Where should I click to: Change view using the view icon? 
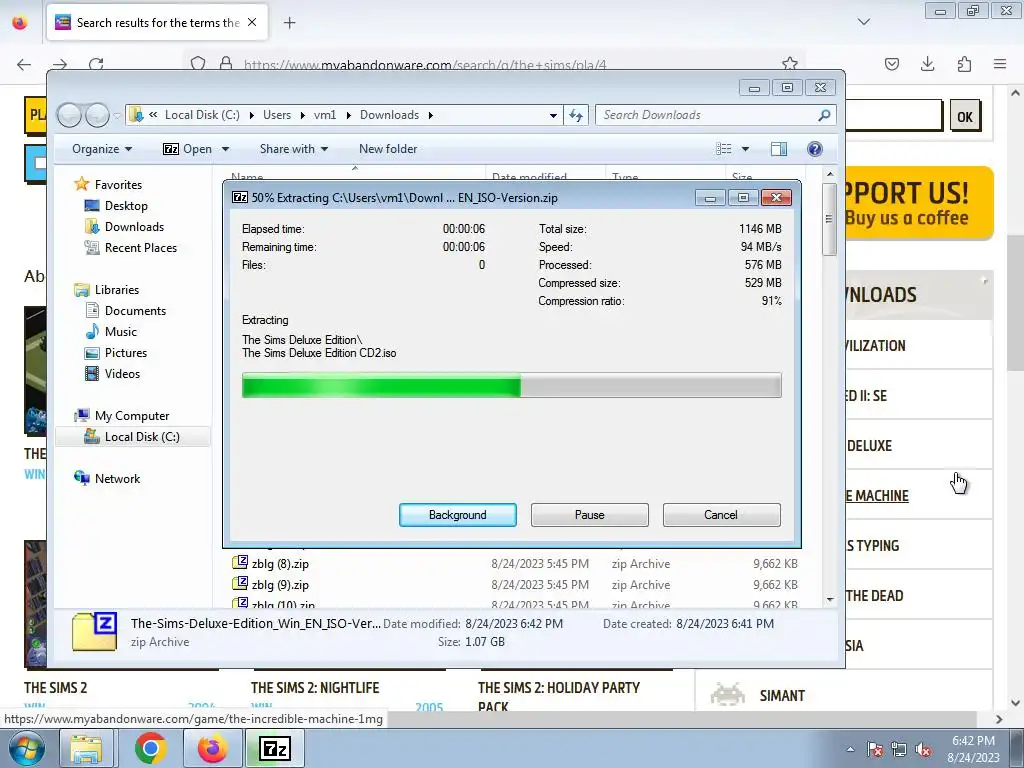724,149
